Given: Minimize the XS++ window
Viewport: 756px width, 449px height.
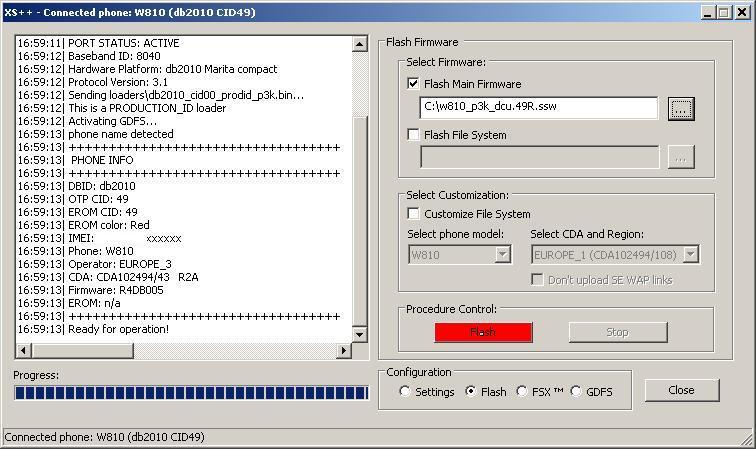Looking at the screenshot, I should coord(707,11).
